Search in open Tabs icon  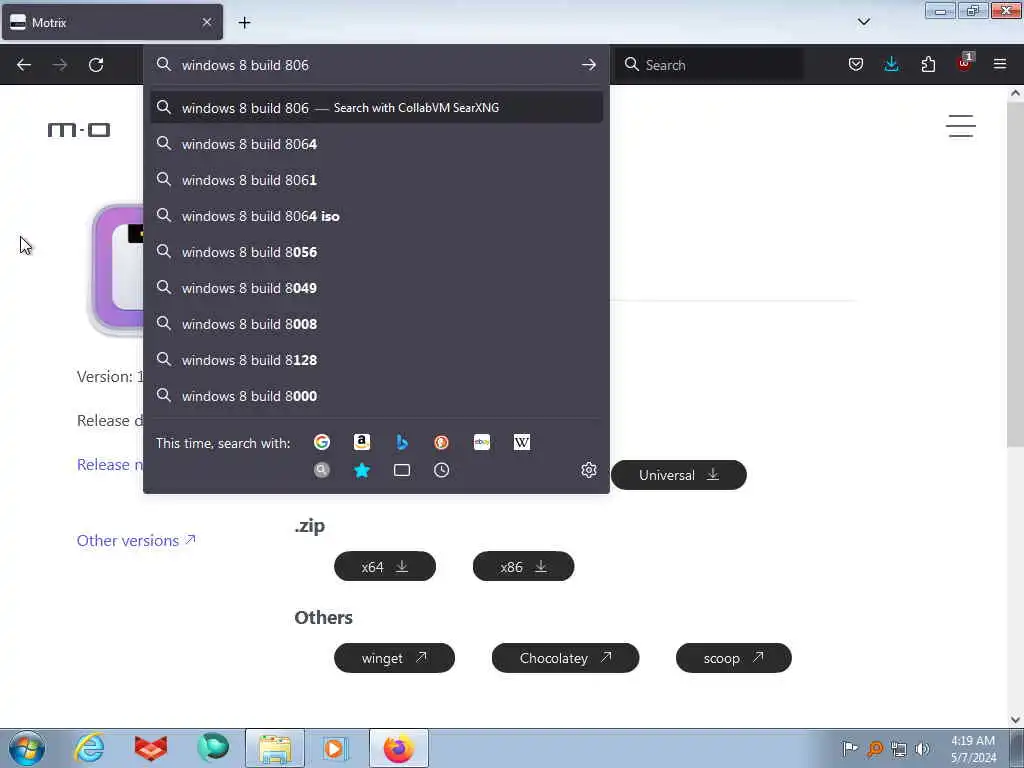(x=402, y=470)
